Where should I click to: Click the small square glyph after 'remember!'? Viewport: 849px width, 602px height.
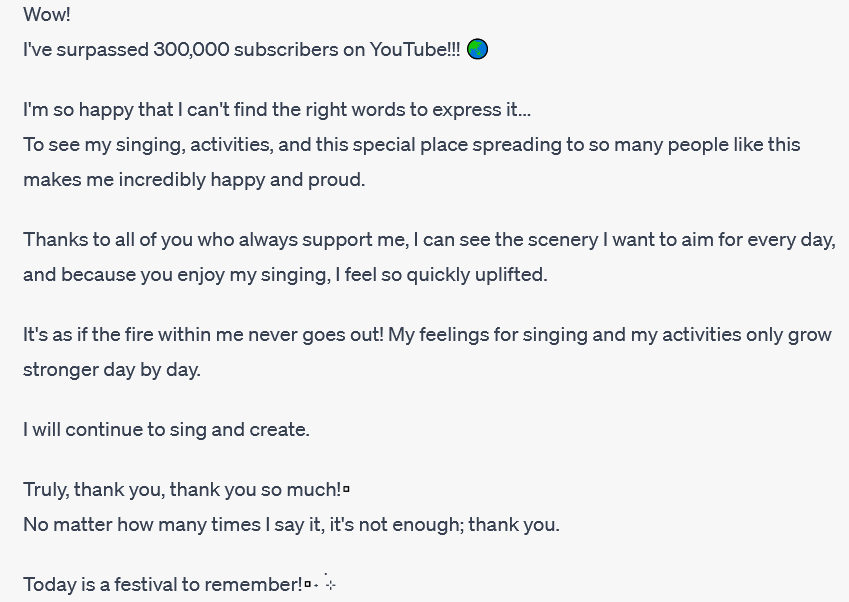(308, 585)
